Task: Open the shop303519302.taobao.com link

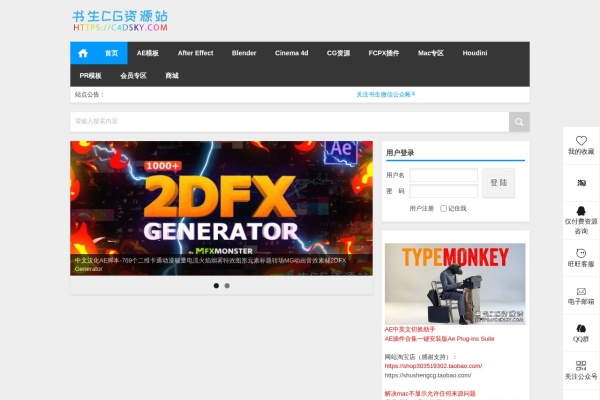Action: point(433,366)
